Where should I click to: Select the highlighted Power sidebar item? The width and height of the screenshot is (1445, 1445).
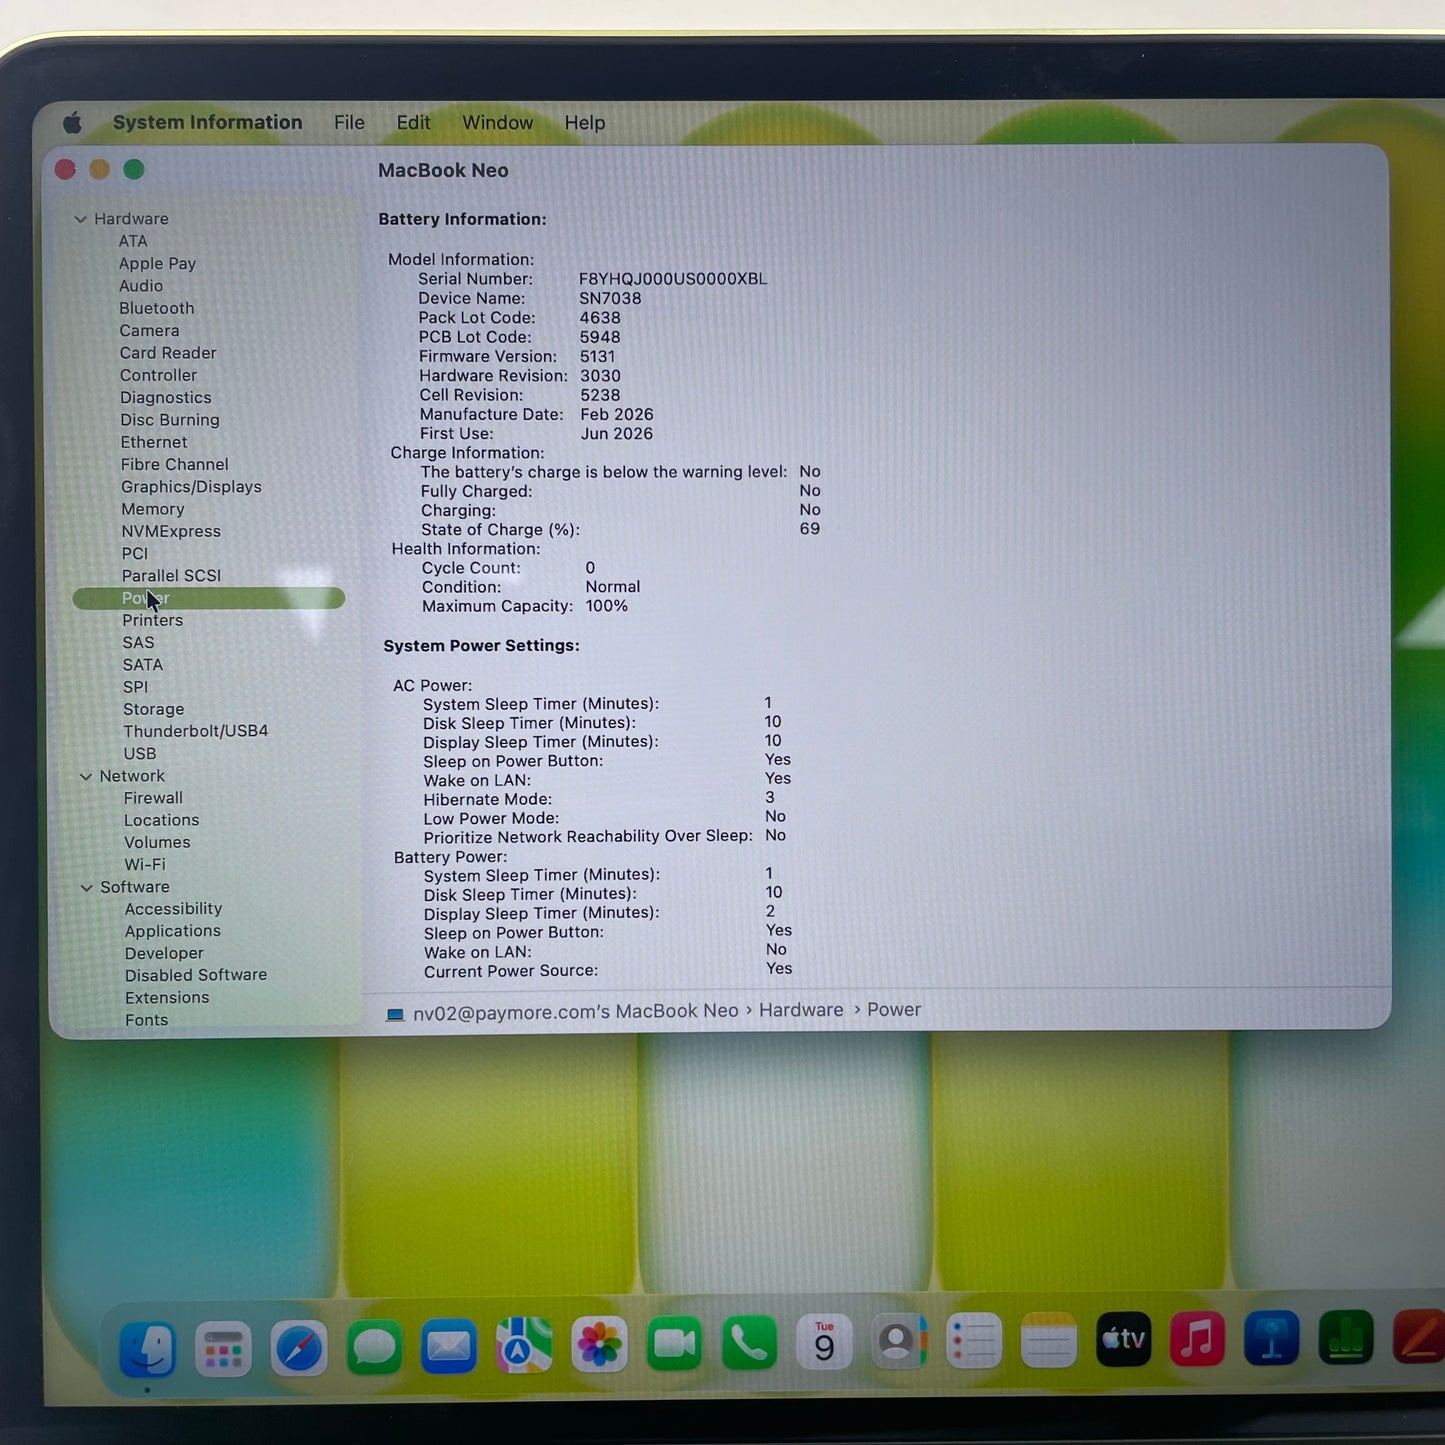coord(209,598)
